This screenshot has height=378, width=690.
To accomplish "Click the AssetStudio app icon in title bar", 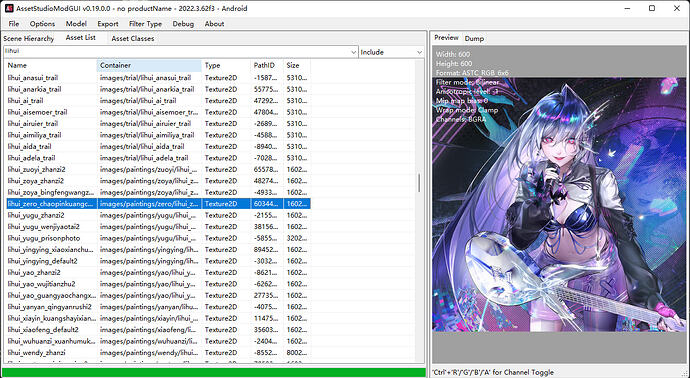I will [9, 8].
